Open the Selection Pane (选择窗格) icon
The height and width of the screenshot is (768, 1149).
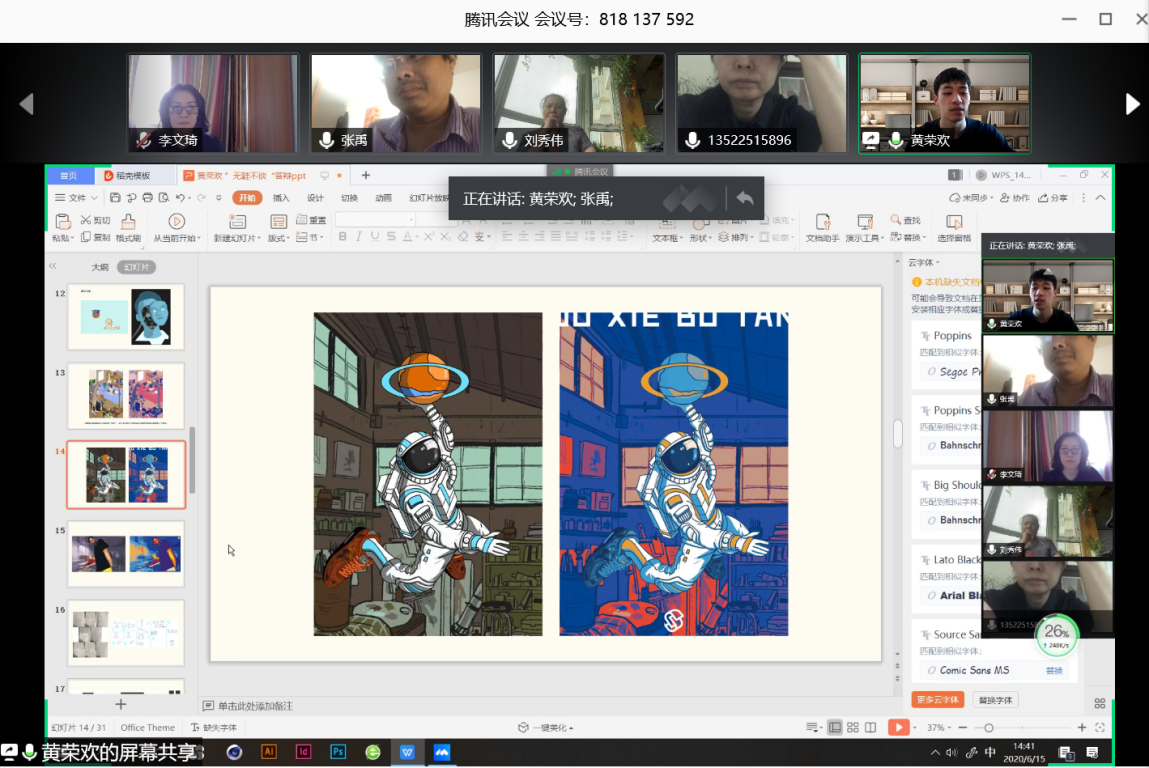tap(953, 223)
